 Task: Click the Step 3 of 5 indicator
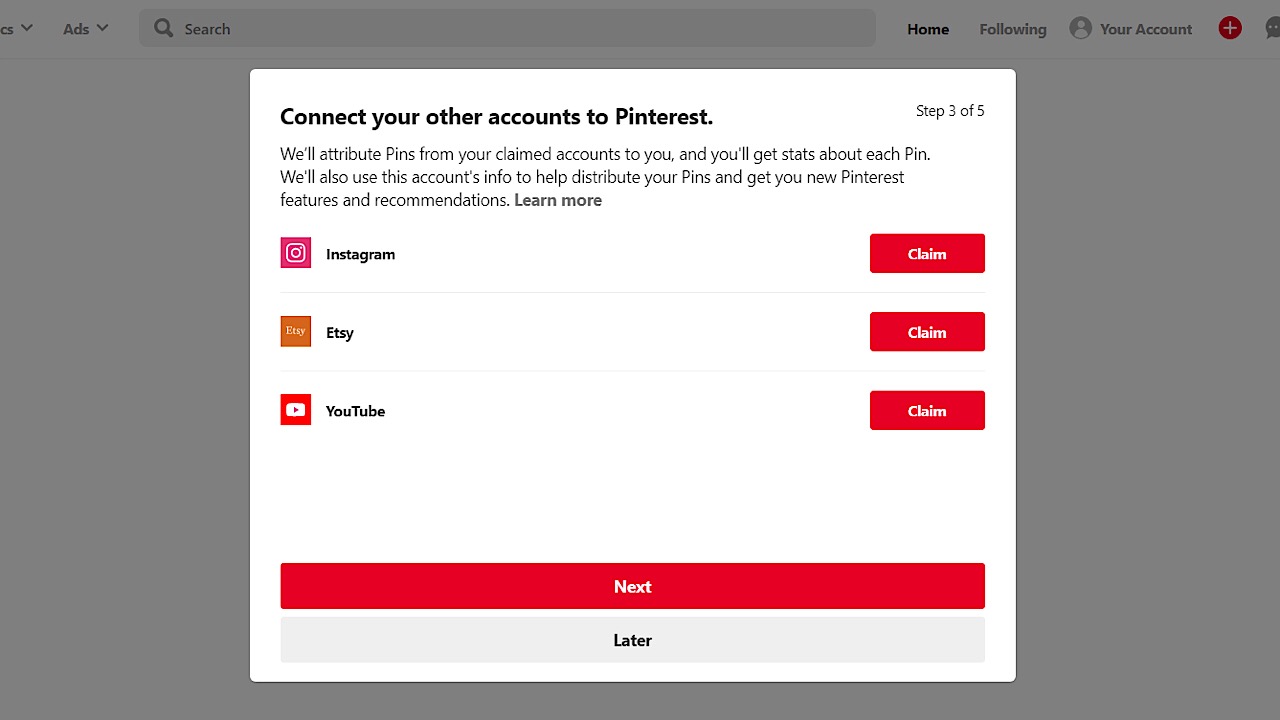[950, 111]
